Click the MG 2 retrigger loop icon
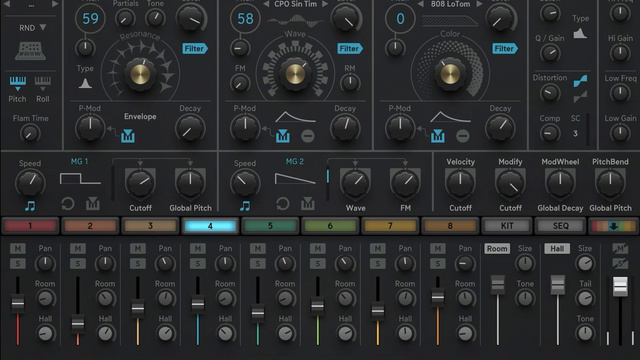640x360 pixels. pos(282,204)
